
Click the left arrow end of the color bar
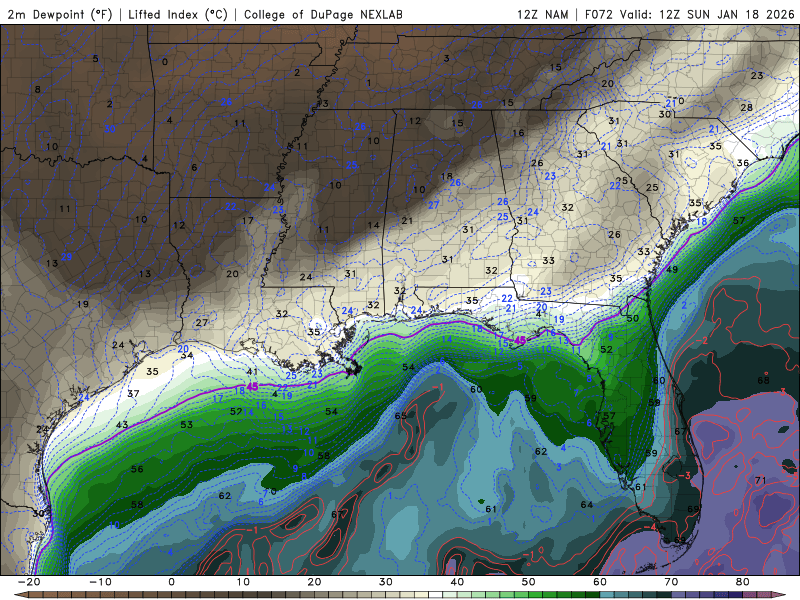(x=20, y=595)
